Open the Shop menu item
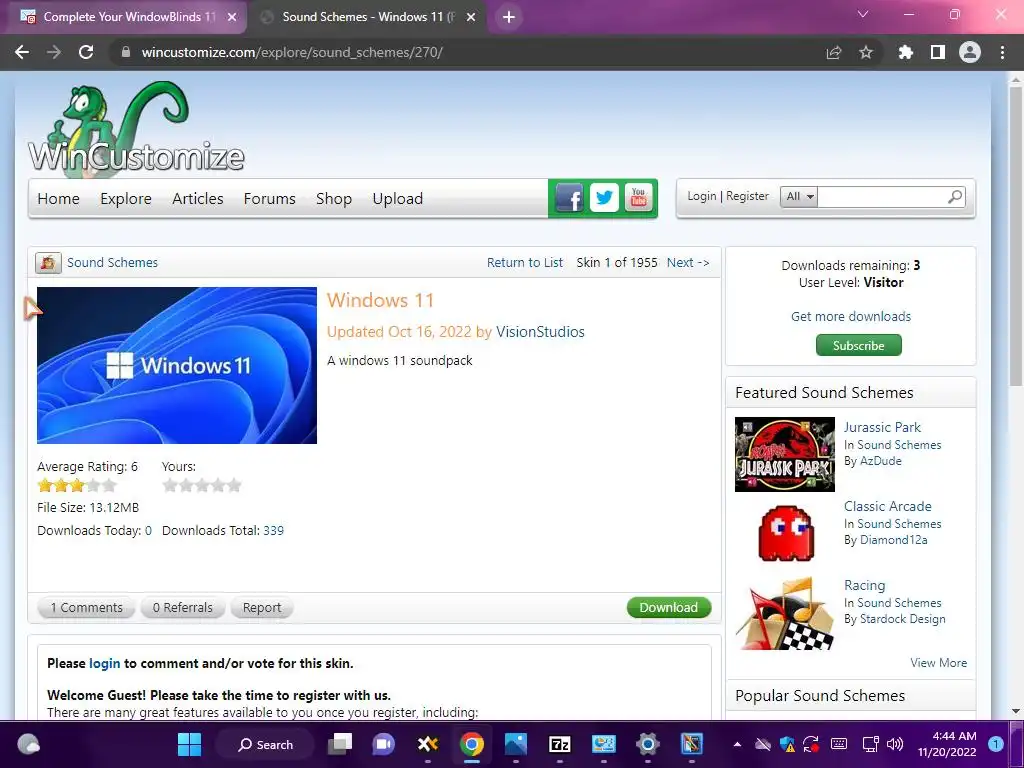1024x768 pixels. point(334,199)
